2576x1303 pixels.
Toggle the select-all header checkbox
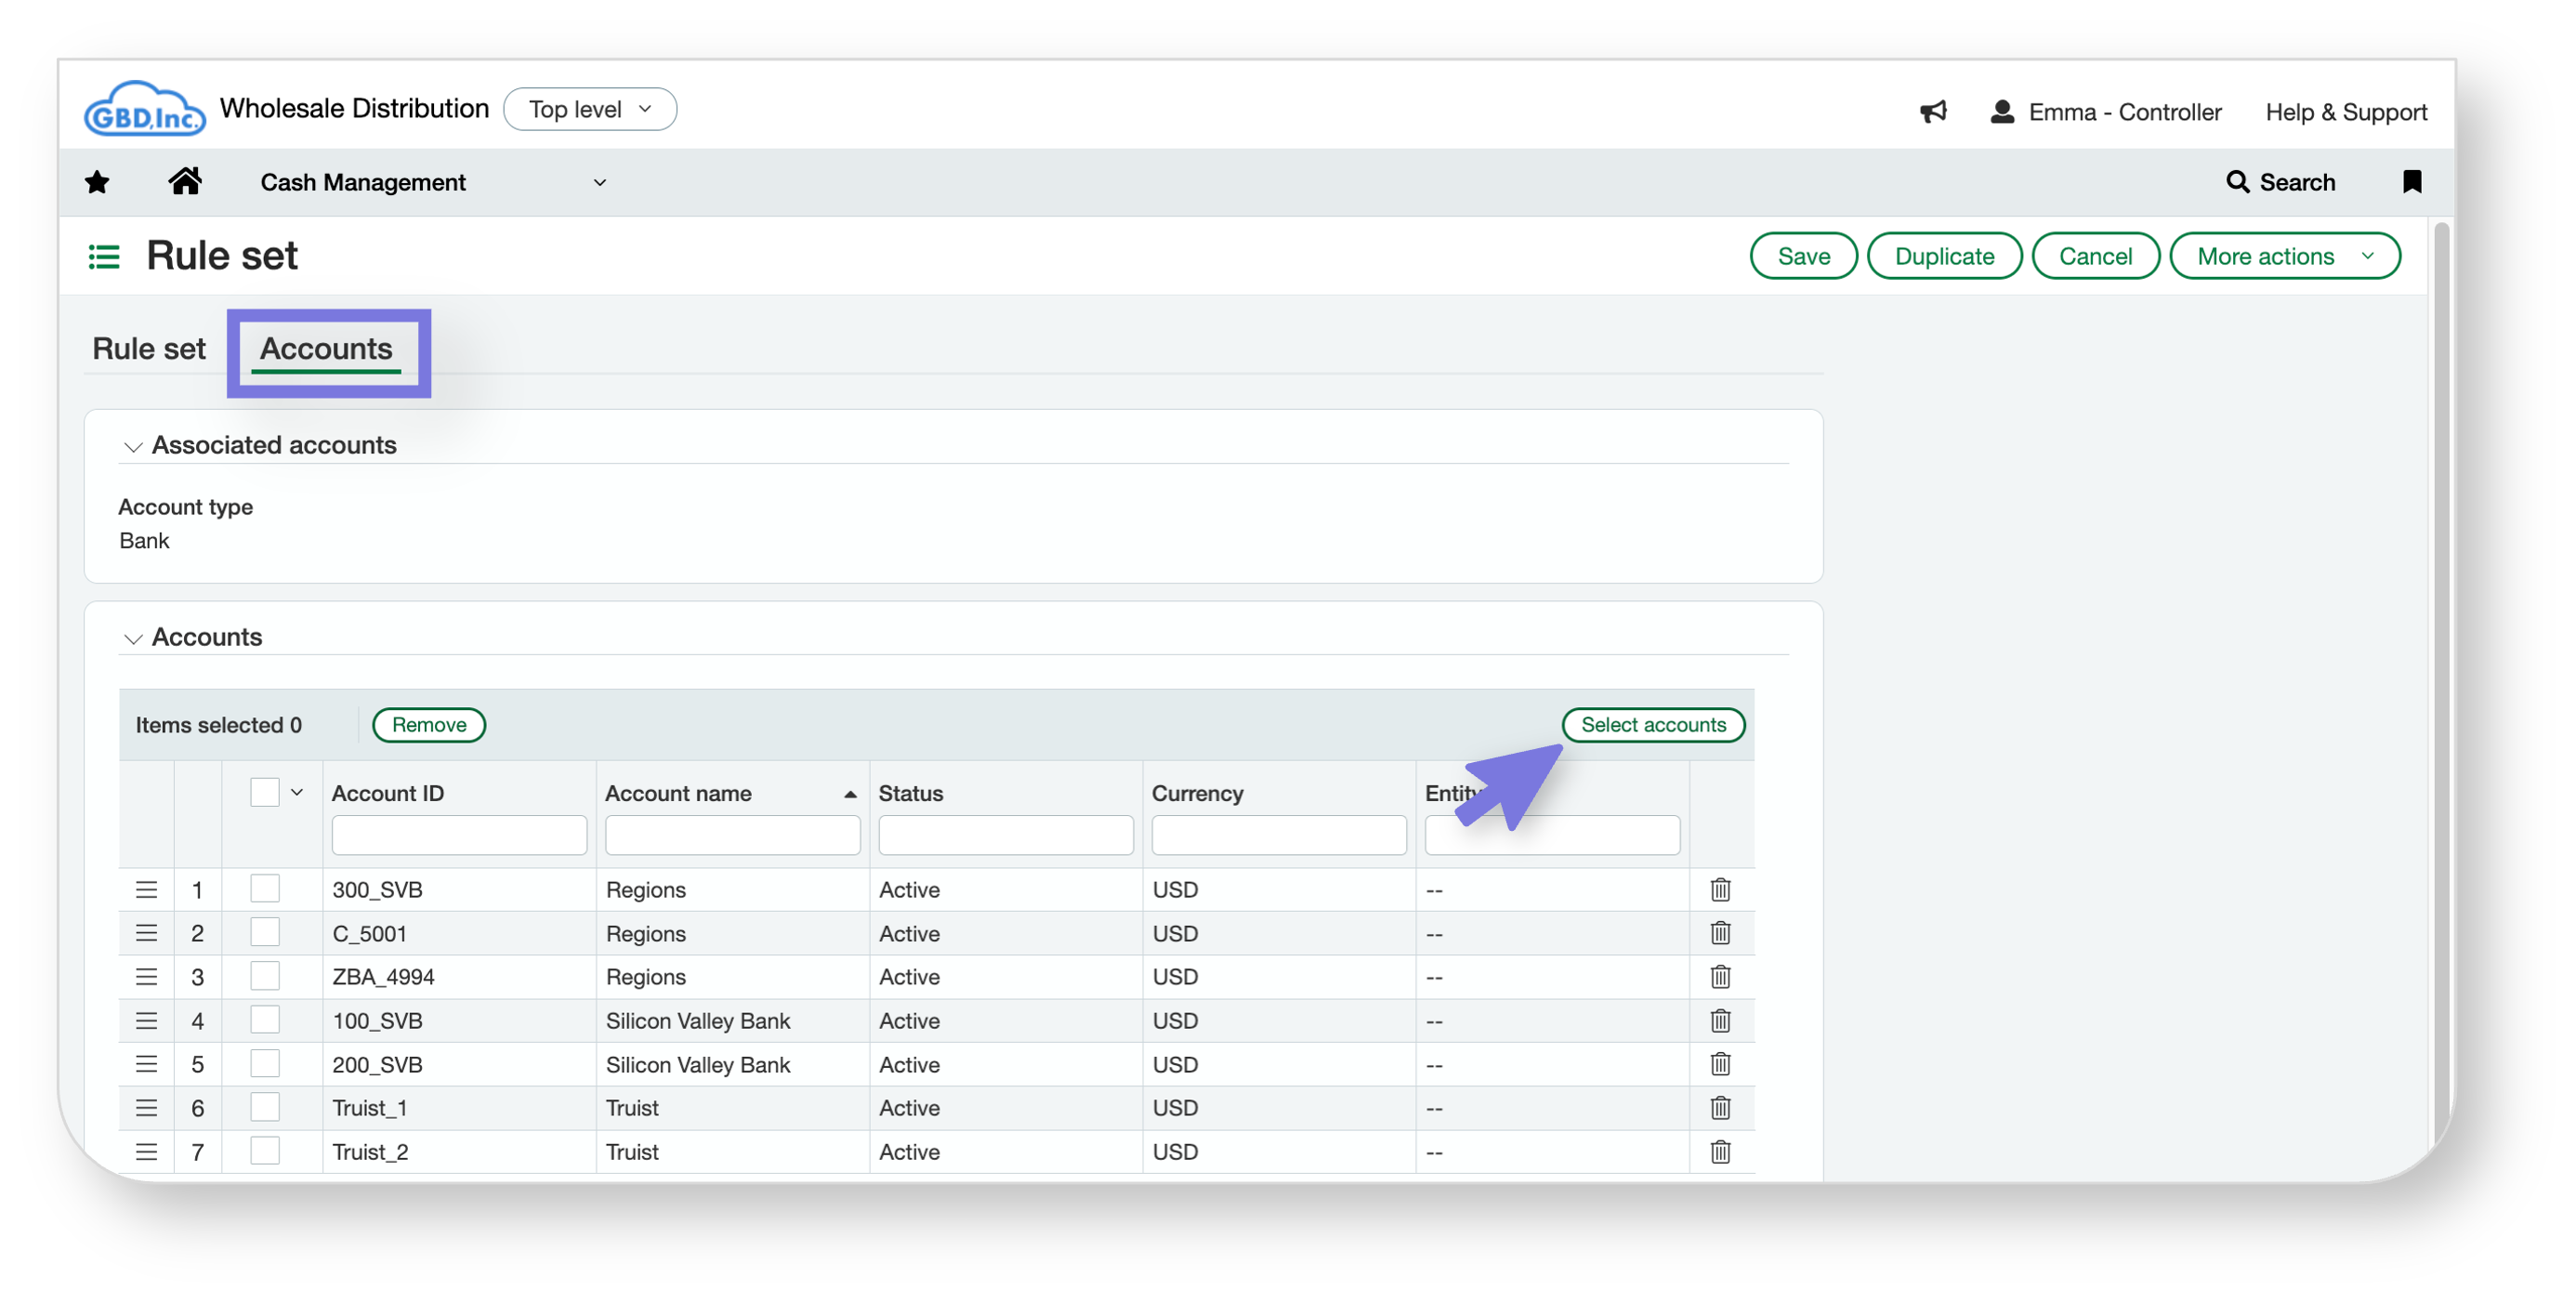click(x=265, y=792)
